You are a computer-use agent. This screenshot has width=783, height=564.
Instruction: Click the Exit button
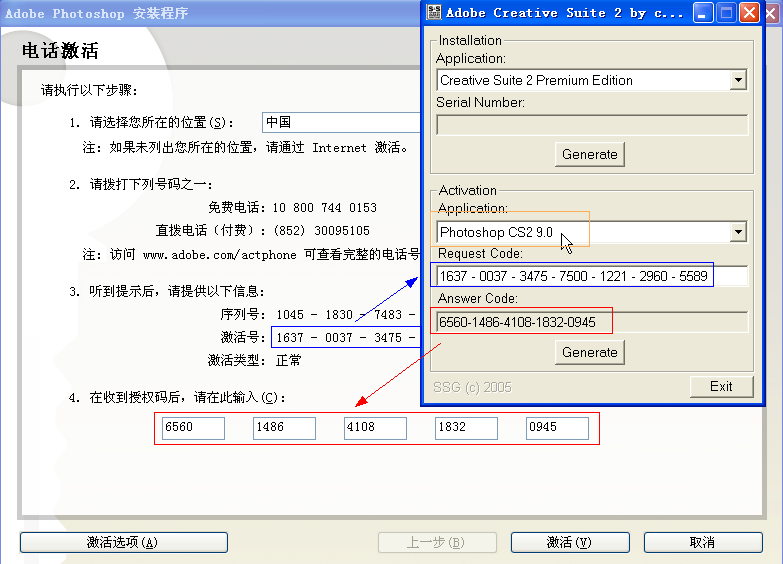coord(721,386)
